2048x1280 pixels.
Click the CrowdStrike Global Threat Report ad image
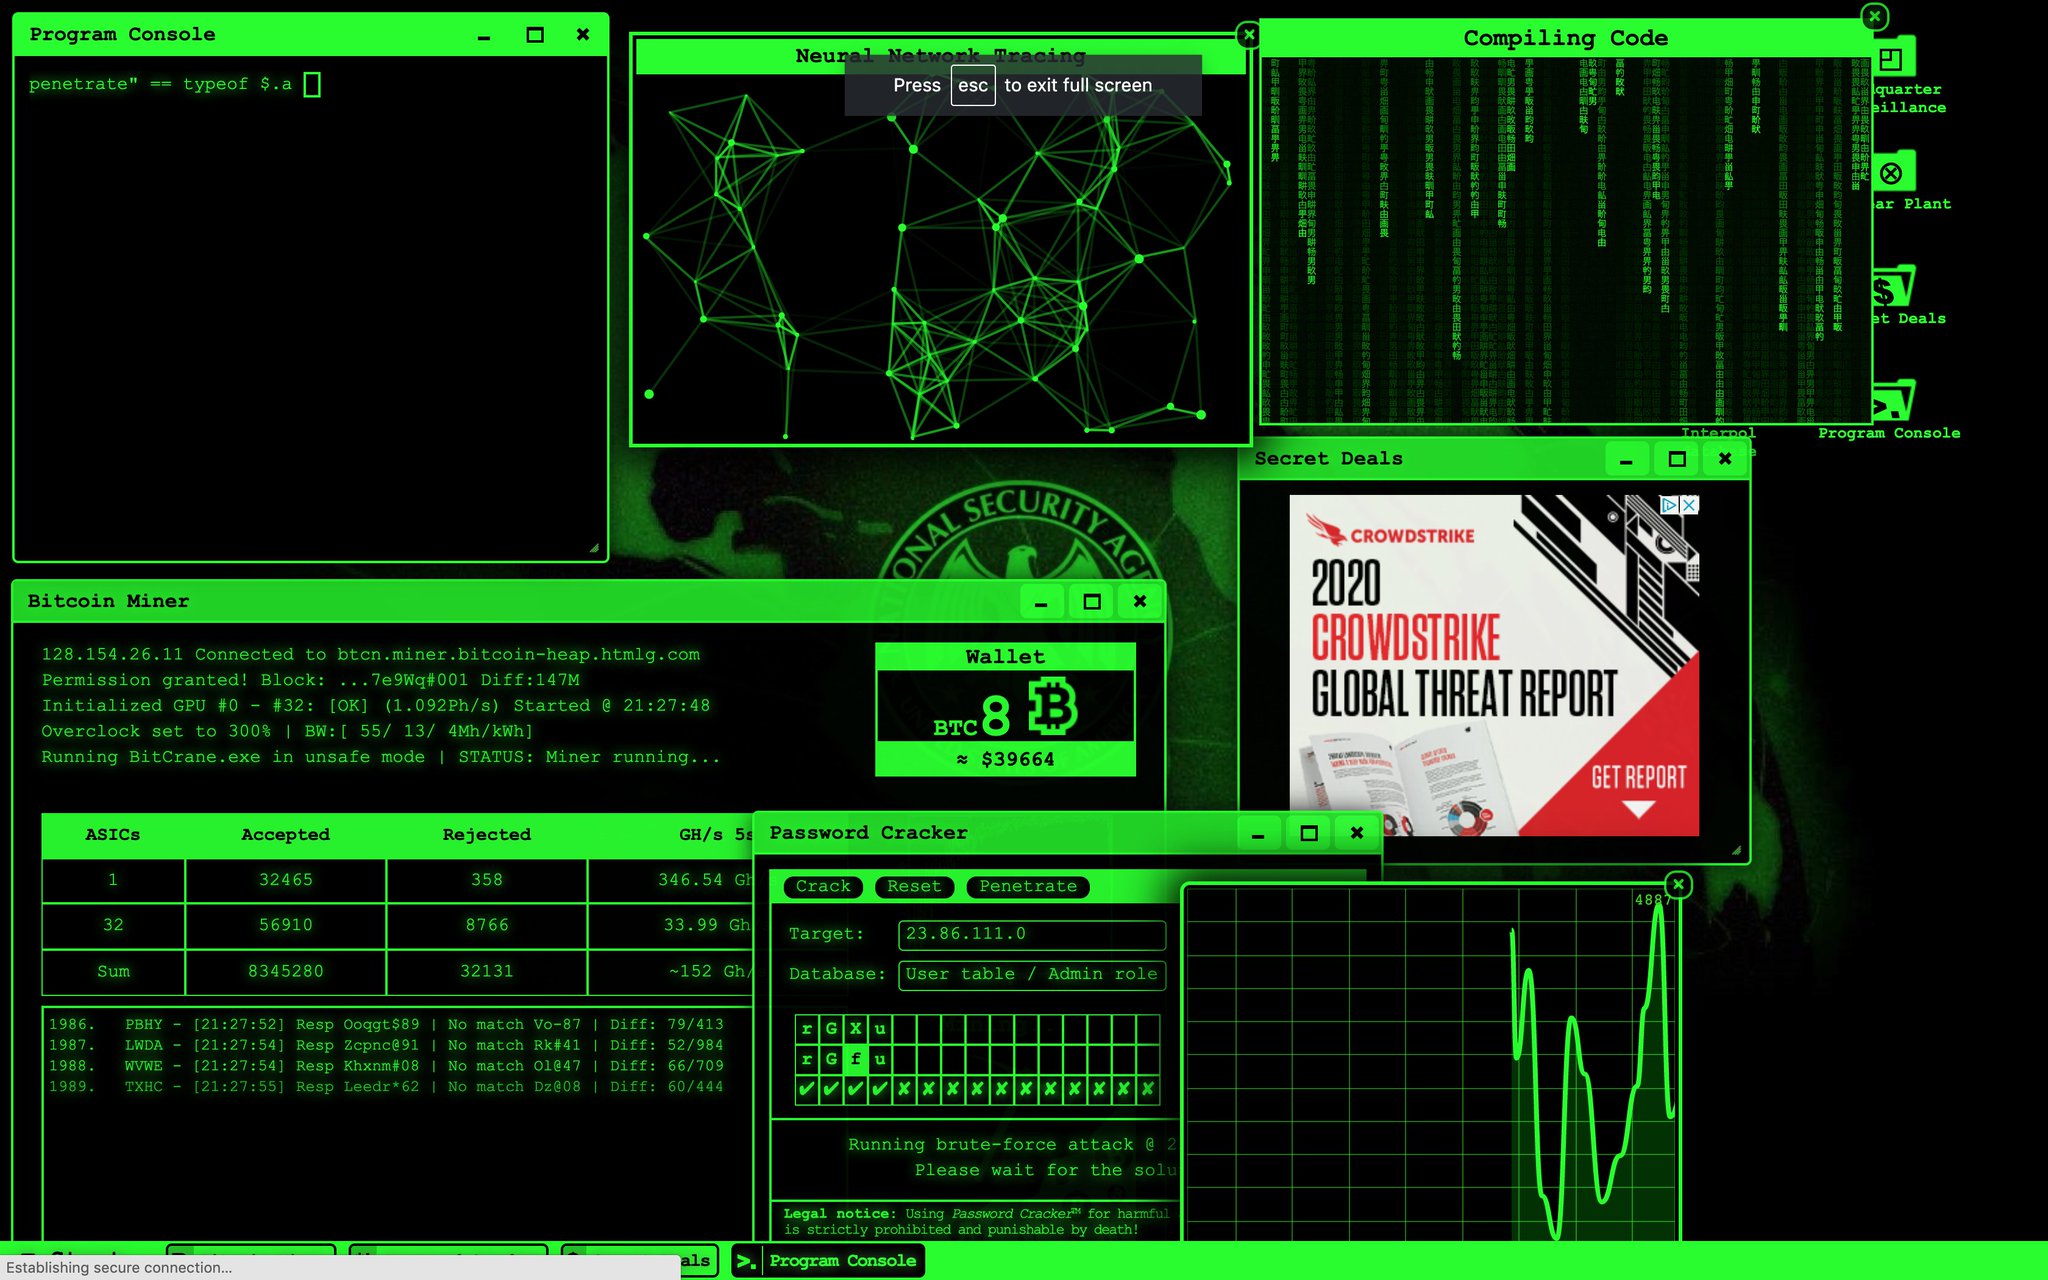click(x=1494, y=665)
